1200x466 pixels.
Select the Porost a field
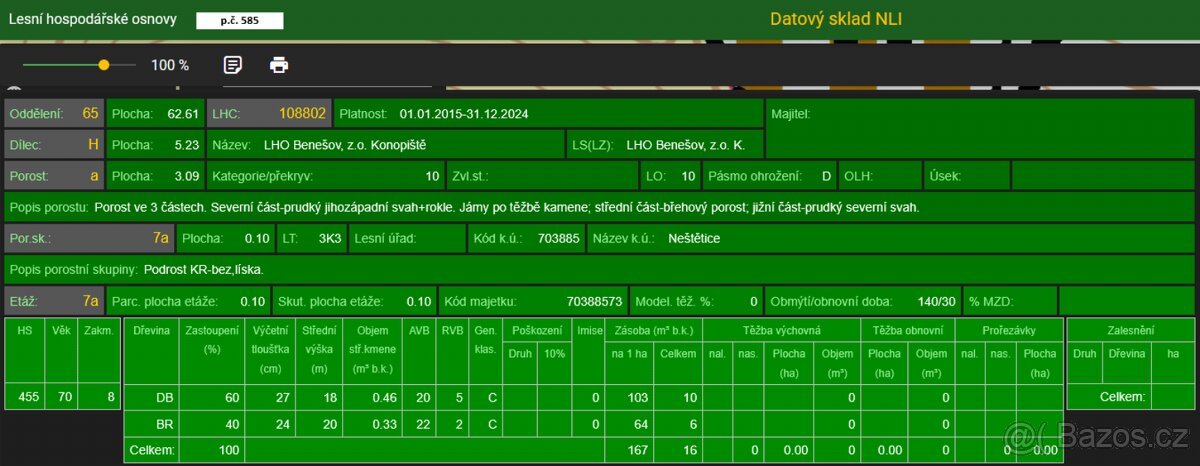click(54, 176)
